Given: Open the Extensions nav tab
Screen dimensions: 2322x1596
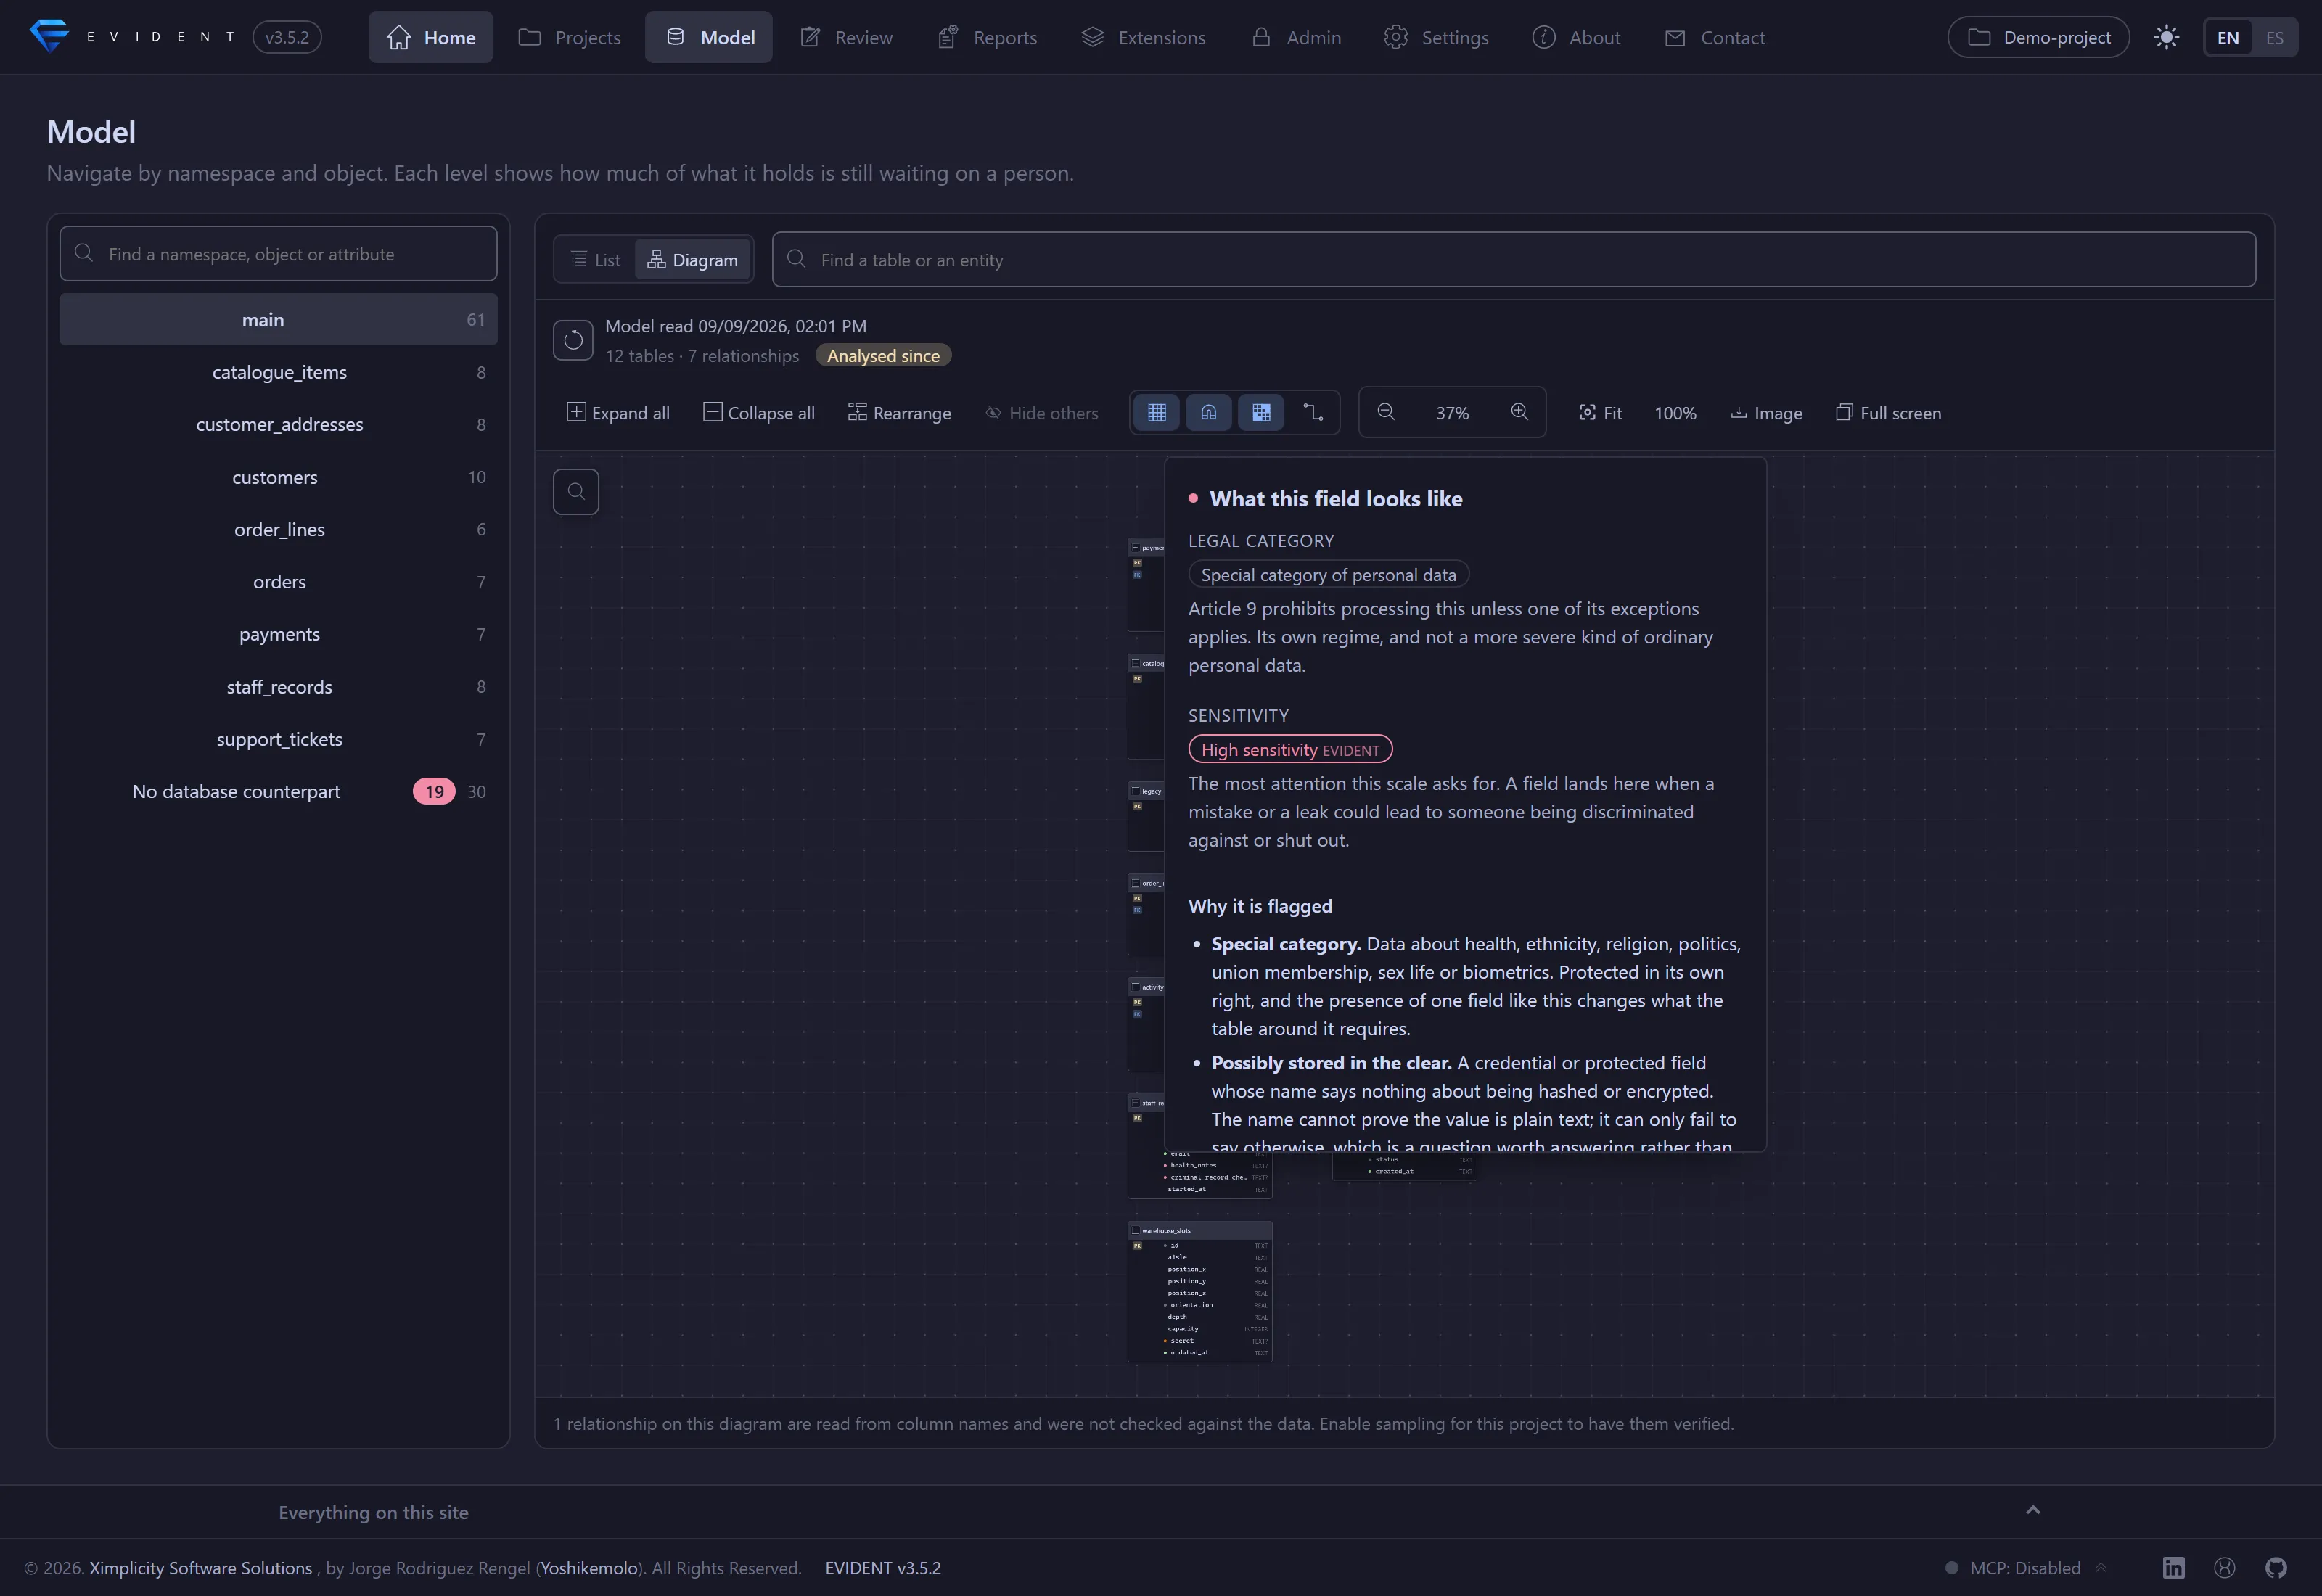Looking at the screenshot, I should point(1143,38).
